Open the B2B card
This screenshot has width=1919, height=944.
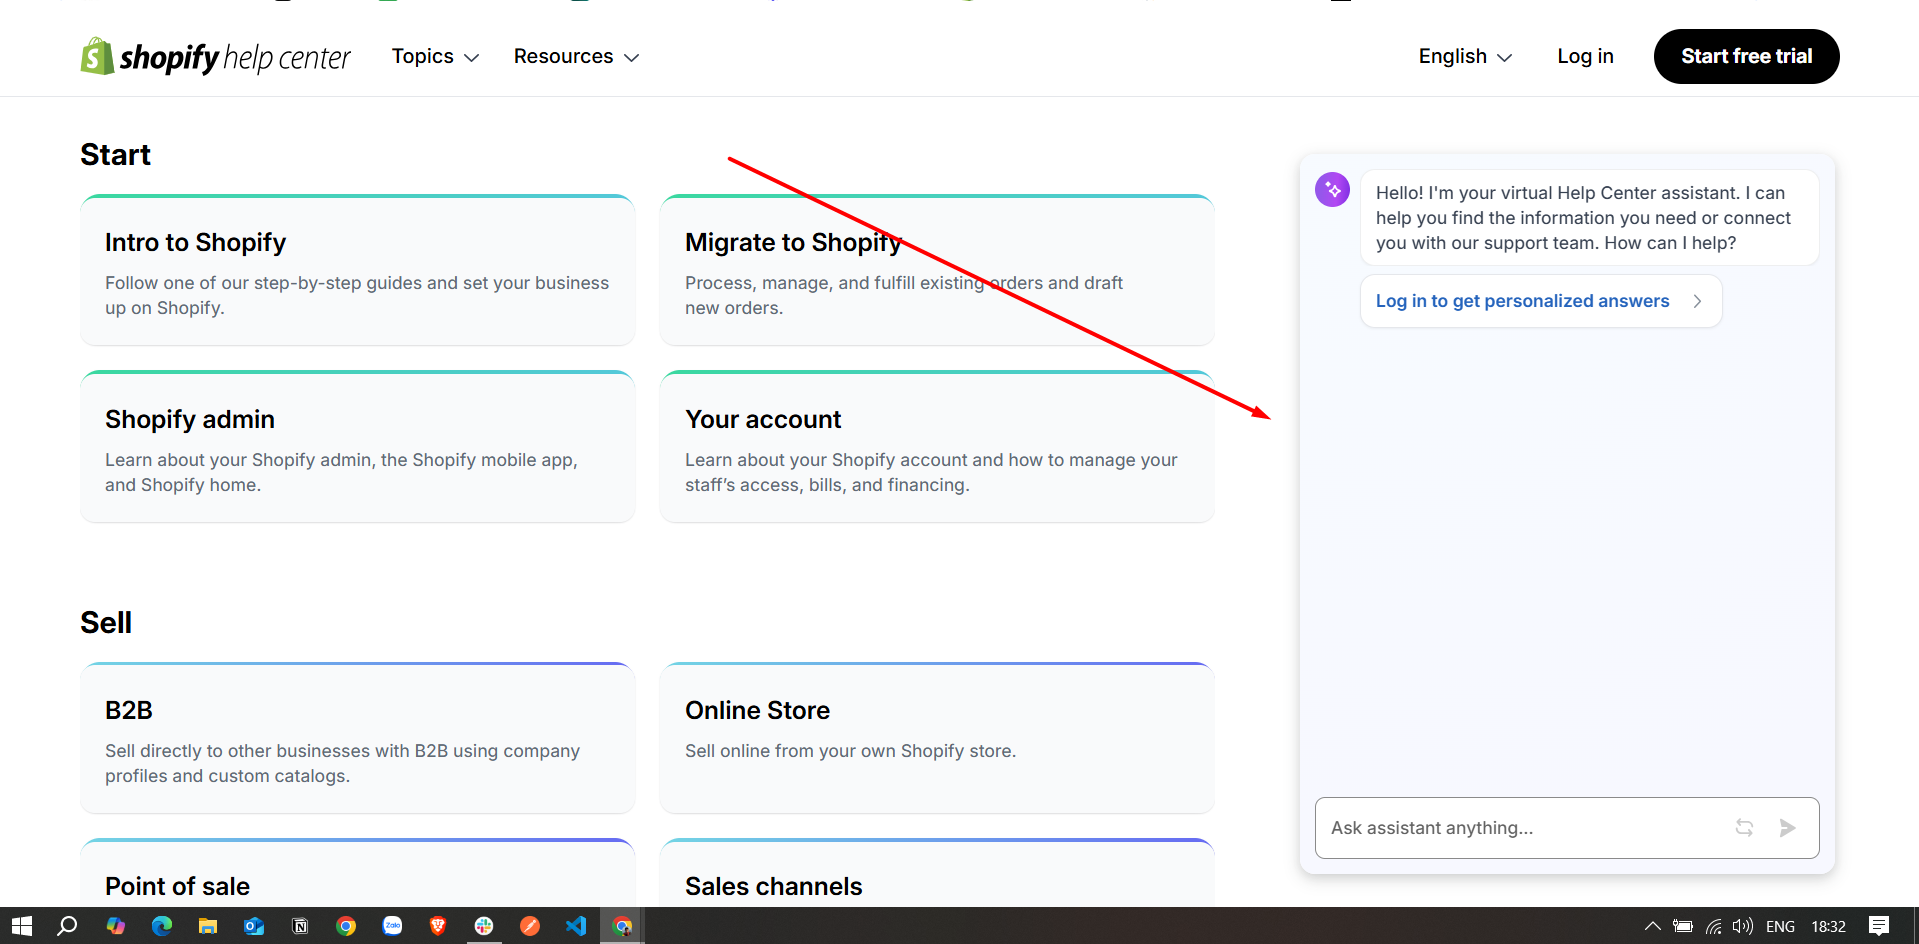[358, 738]
